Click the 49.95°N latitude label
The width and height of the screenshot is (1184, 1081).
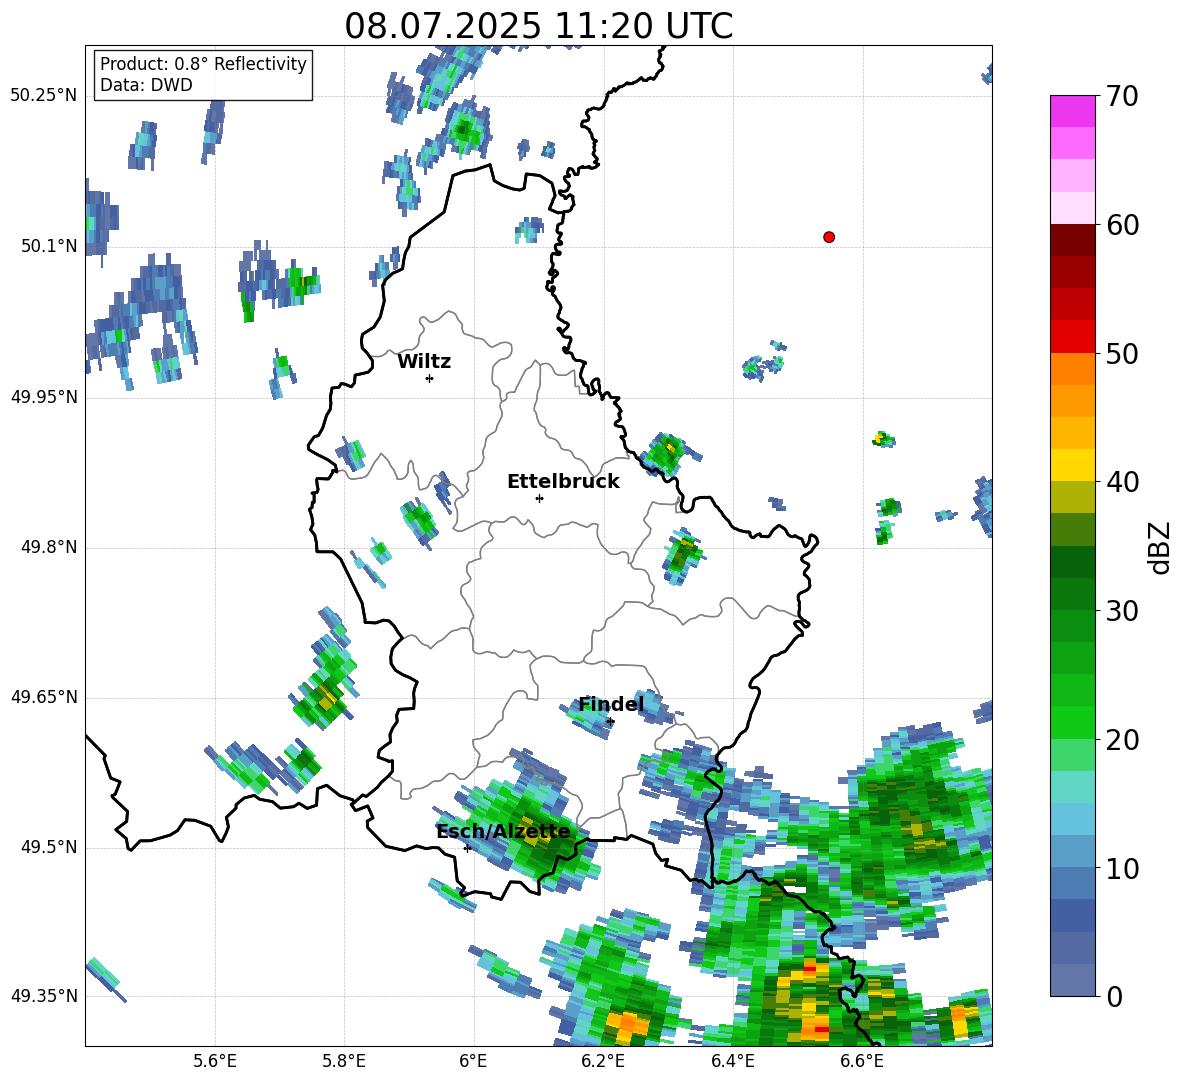[44, 397]
